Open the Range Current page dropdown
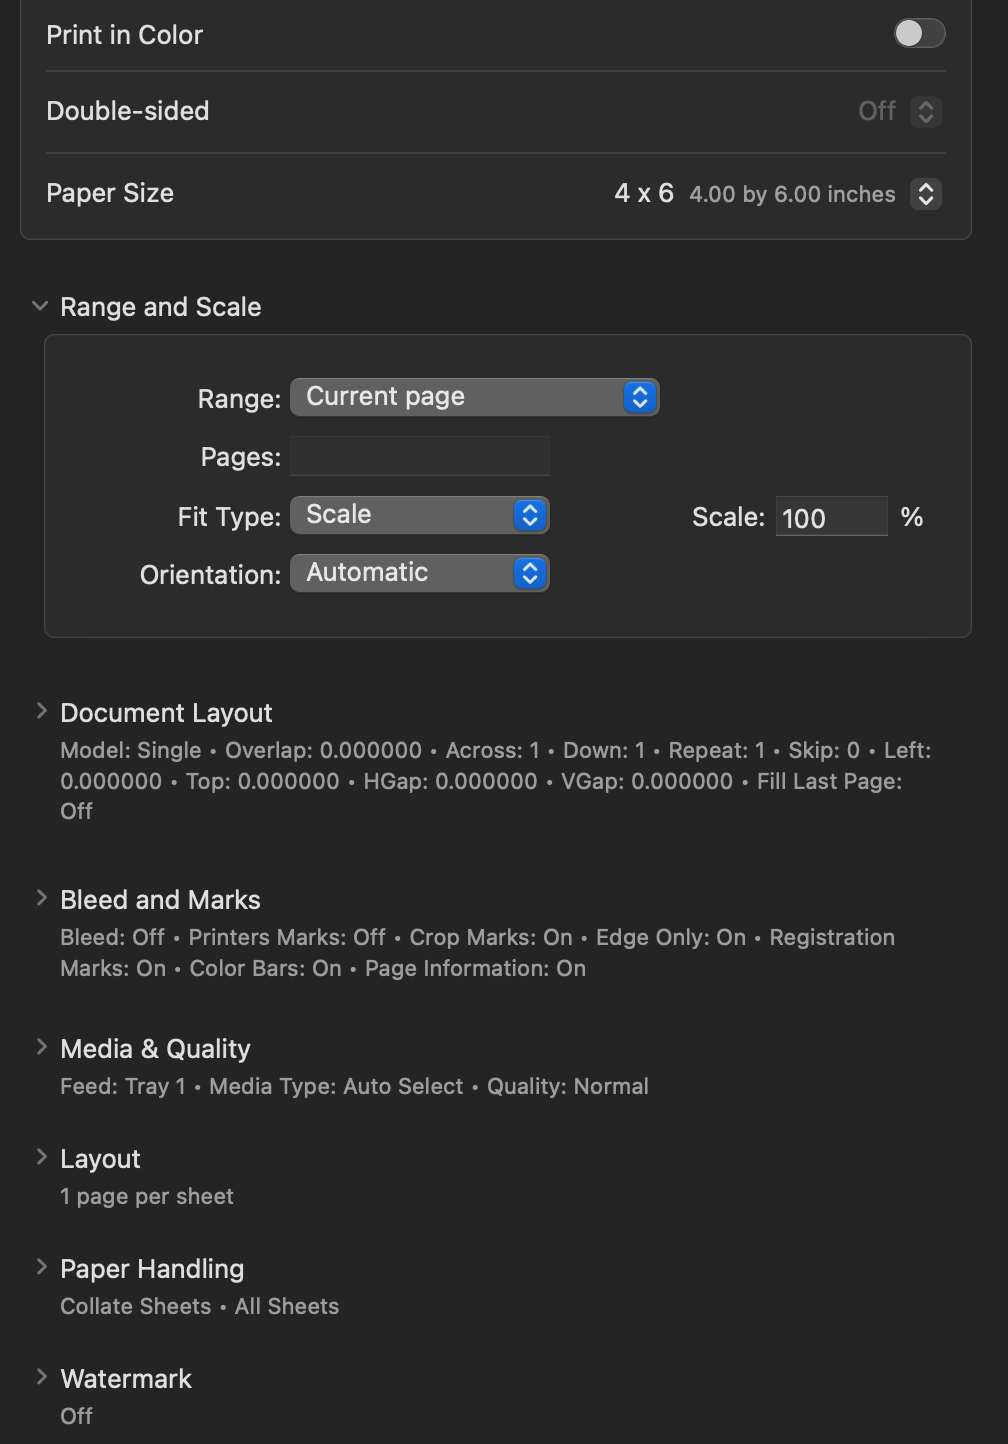 coord(474,397)
